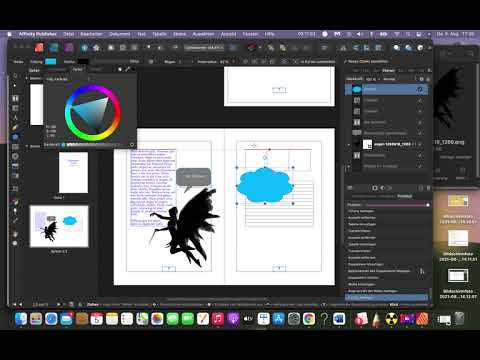Open Music app from the Dock
Image resolution: width=480 pixels, height=360 pixels.
pos(218,319)
